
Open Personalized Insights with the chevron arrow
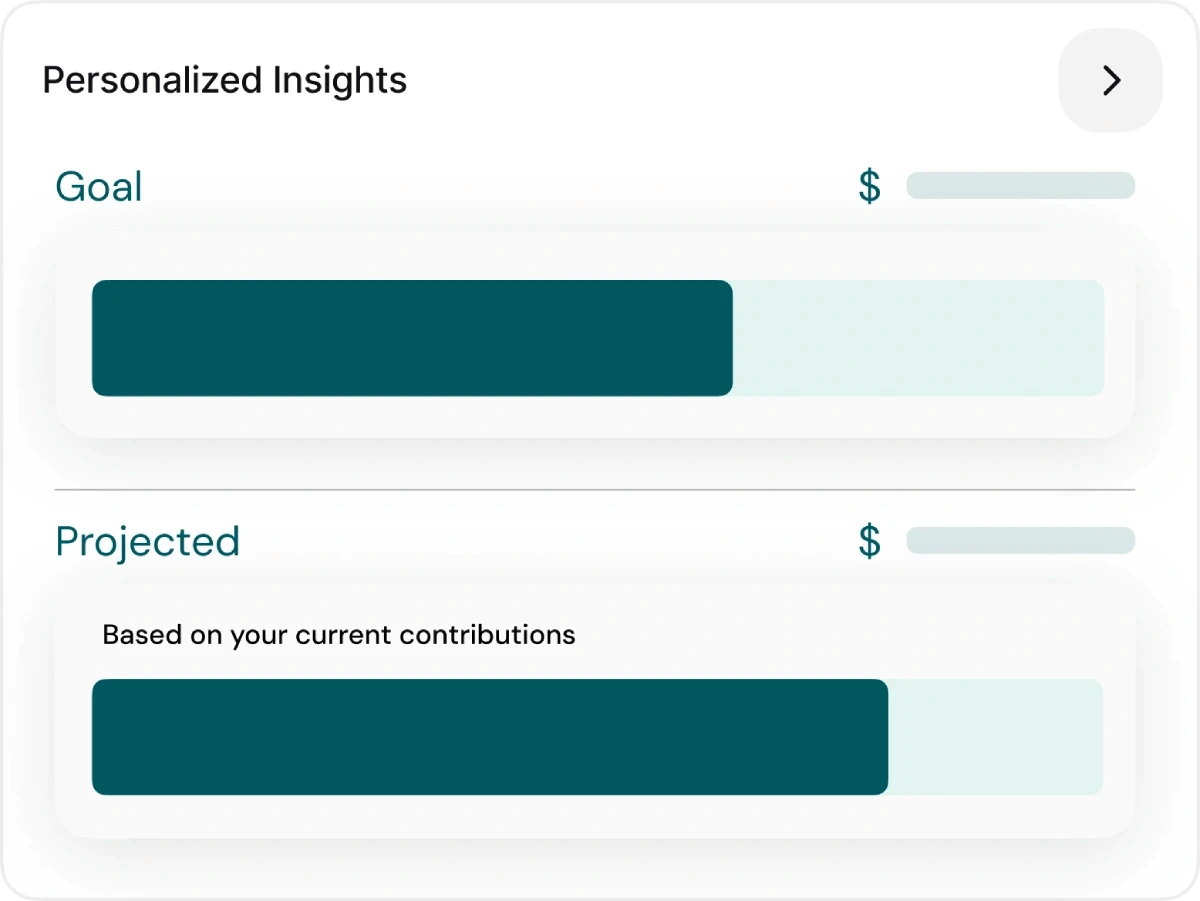coord(1111,80)
